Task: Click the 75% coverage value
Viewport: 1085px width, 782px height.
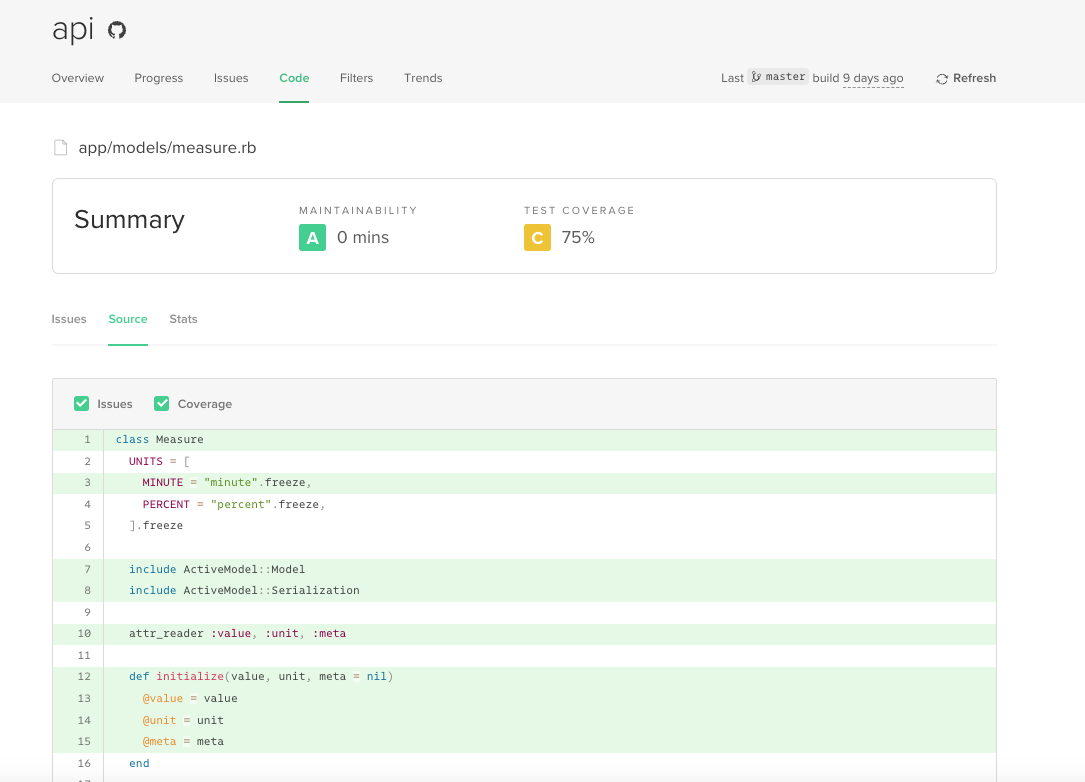Action: [x=578, y=237]
